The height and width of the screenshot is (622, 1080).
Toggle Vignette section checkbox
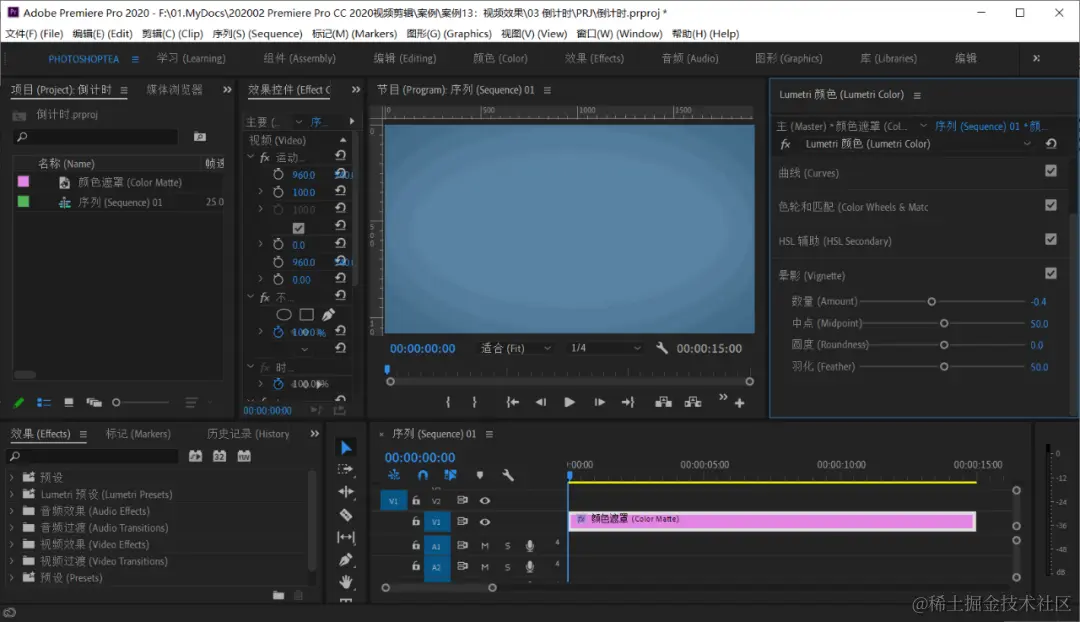[x=1050, y=273]
